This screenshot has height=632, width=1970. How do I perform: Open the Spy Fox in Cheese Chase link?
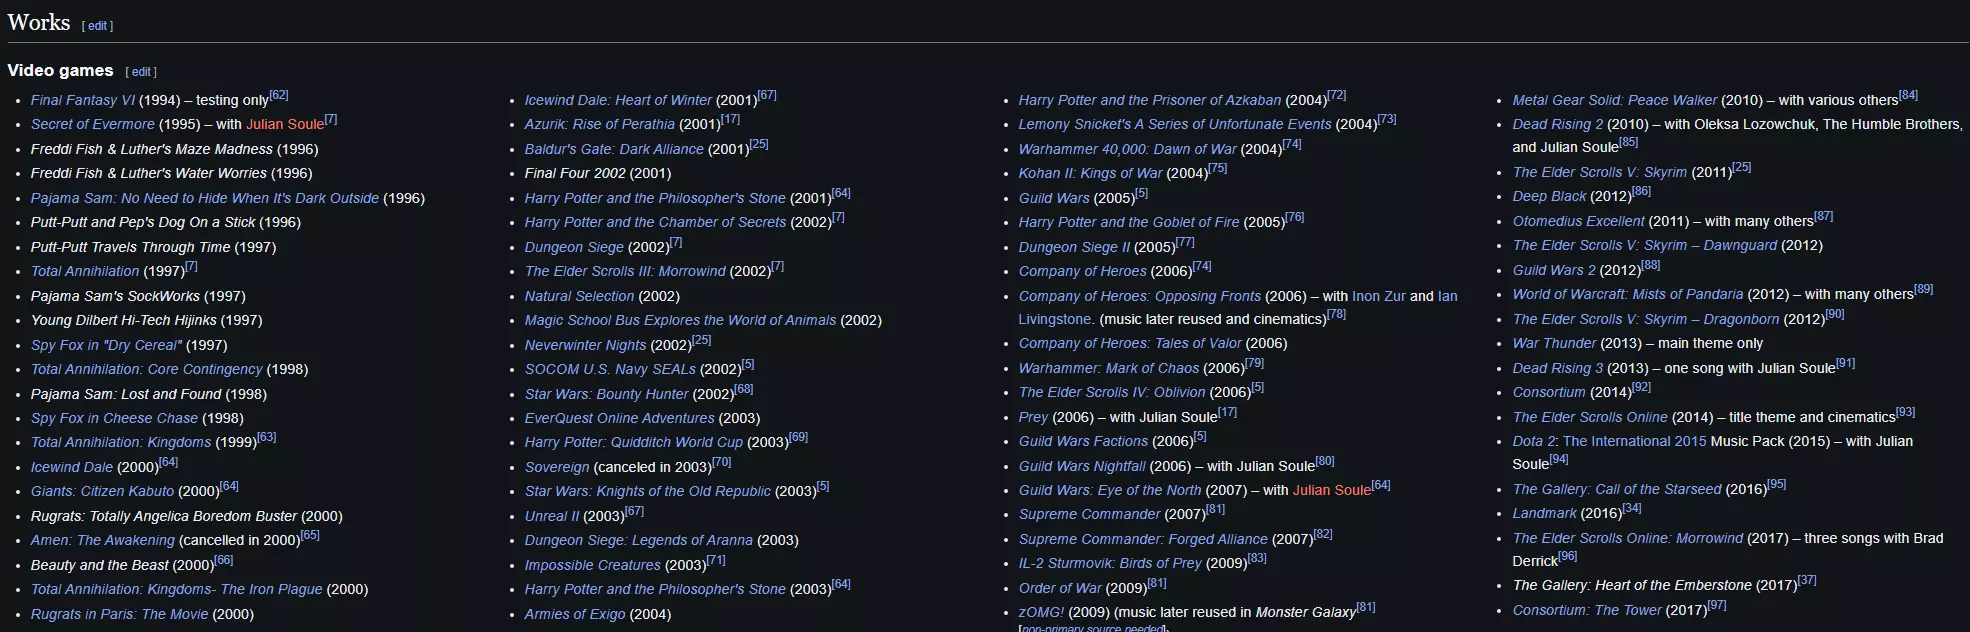tap(114, 419)
